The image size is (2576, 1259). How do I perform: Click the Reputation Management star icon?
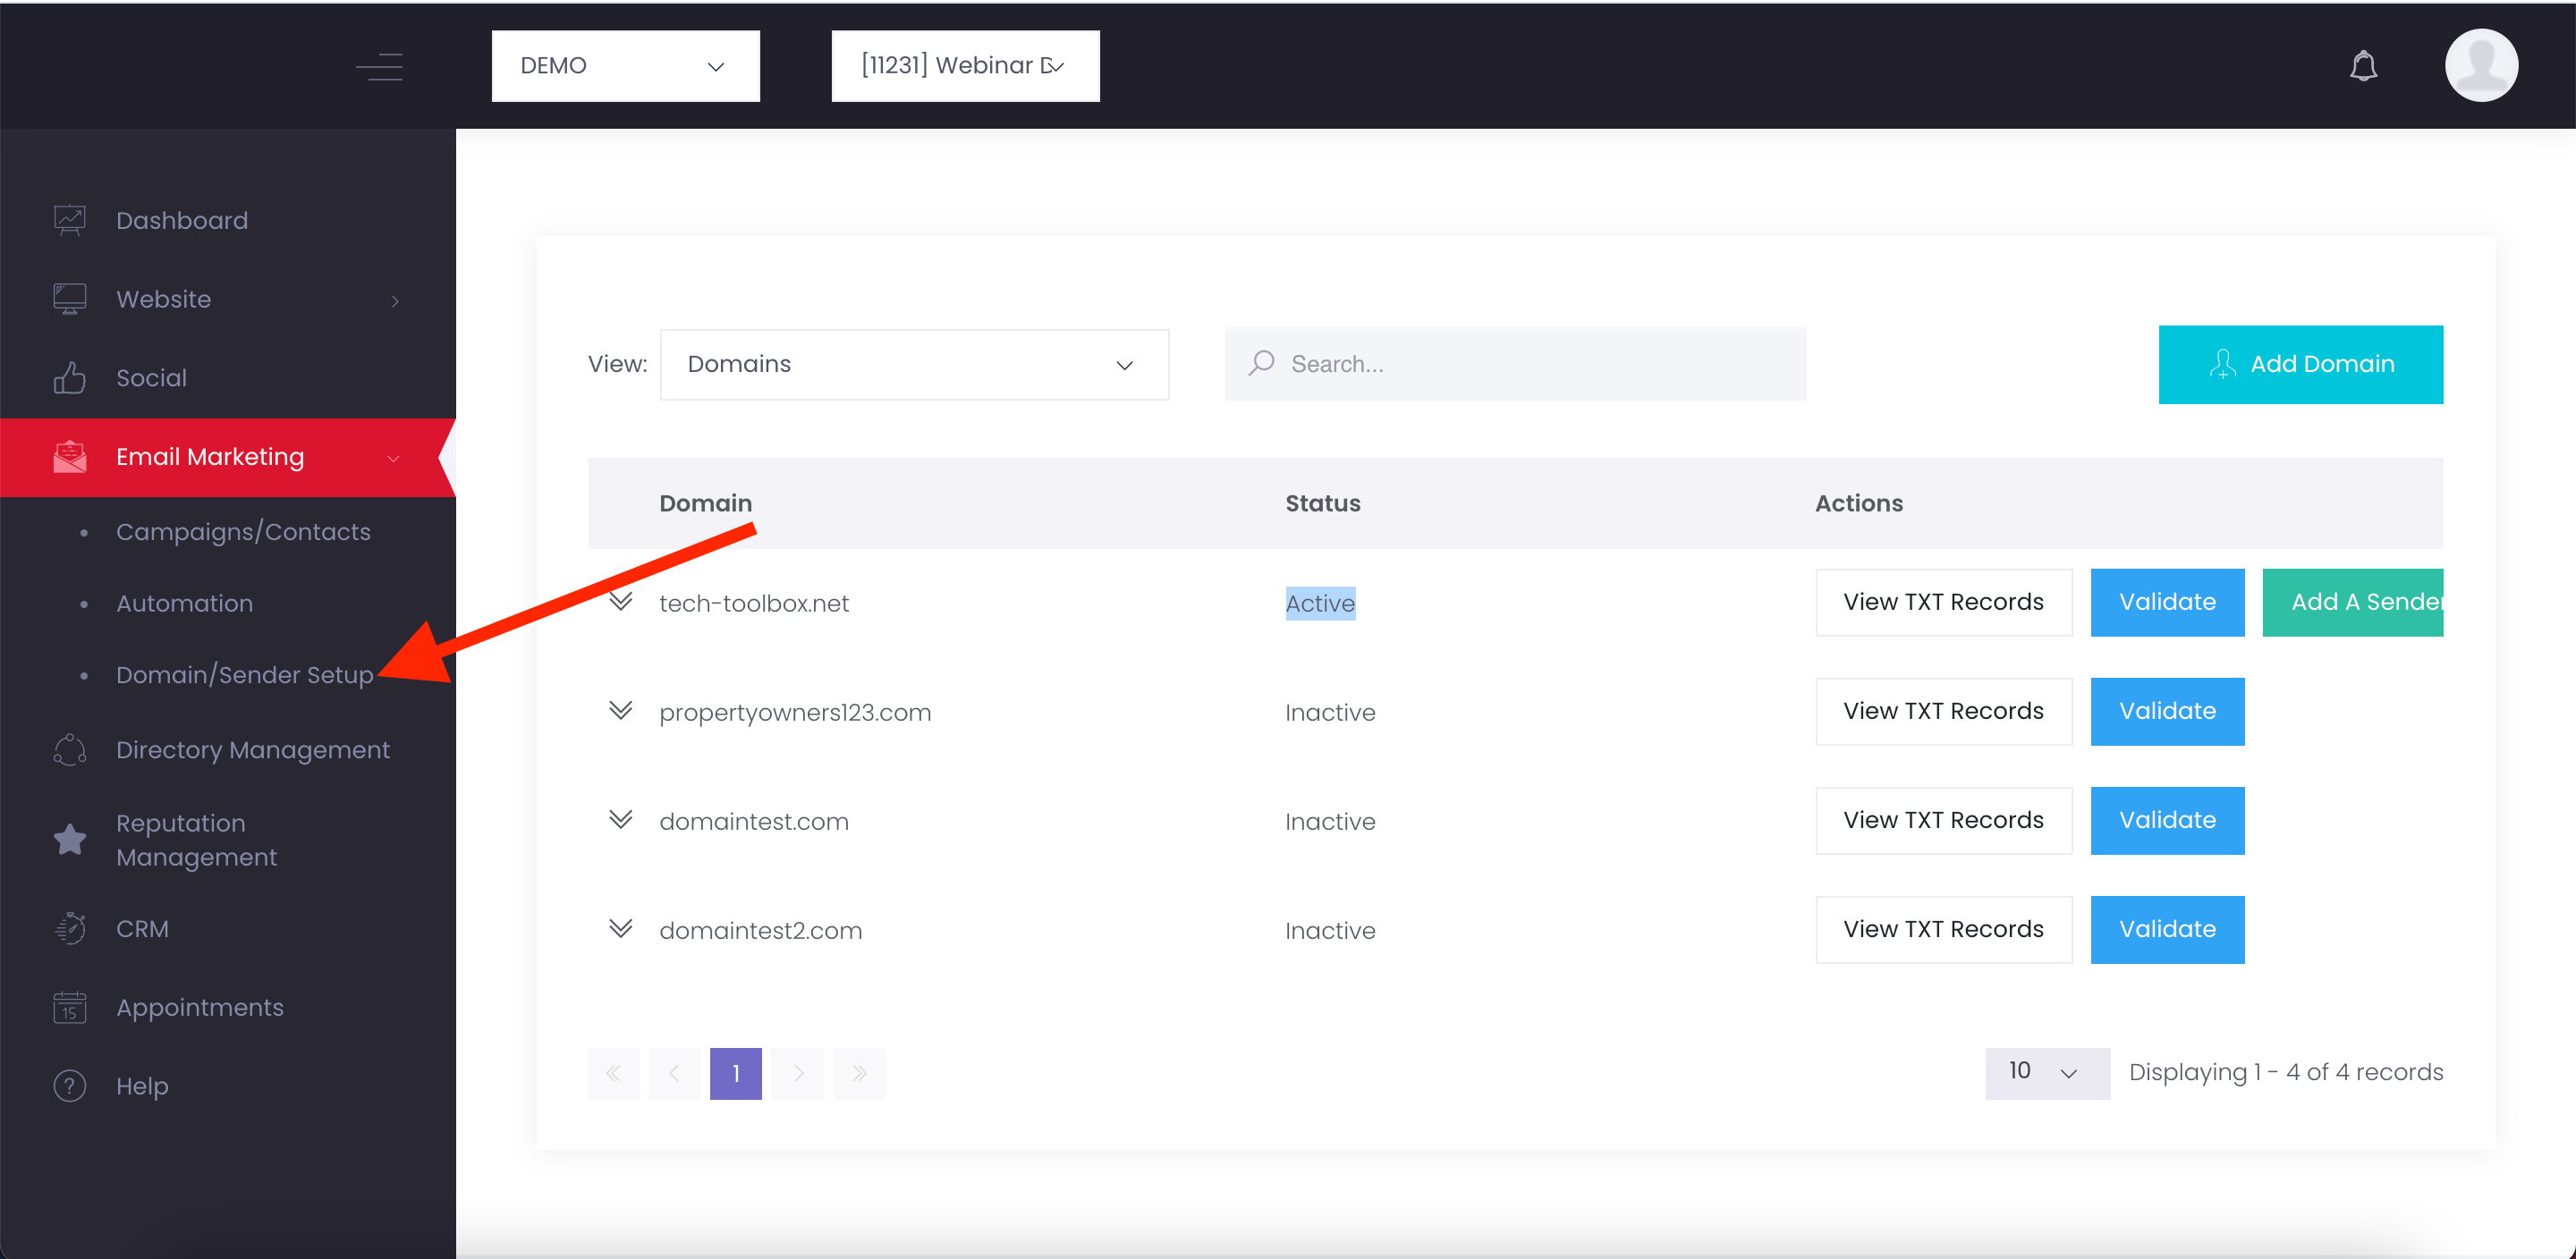70,840
